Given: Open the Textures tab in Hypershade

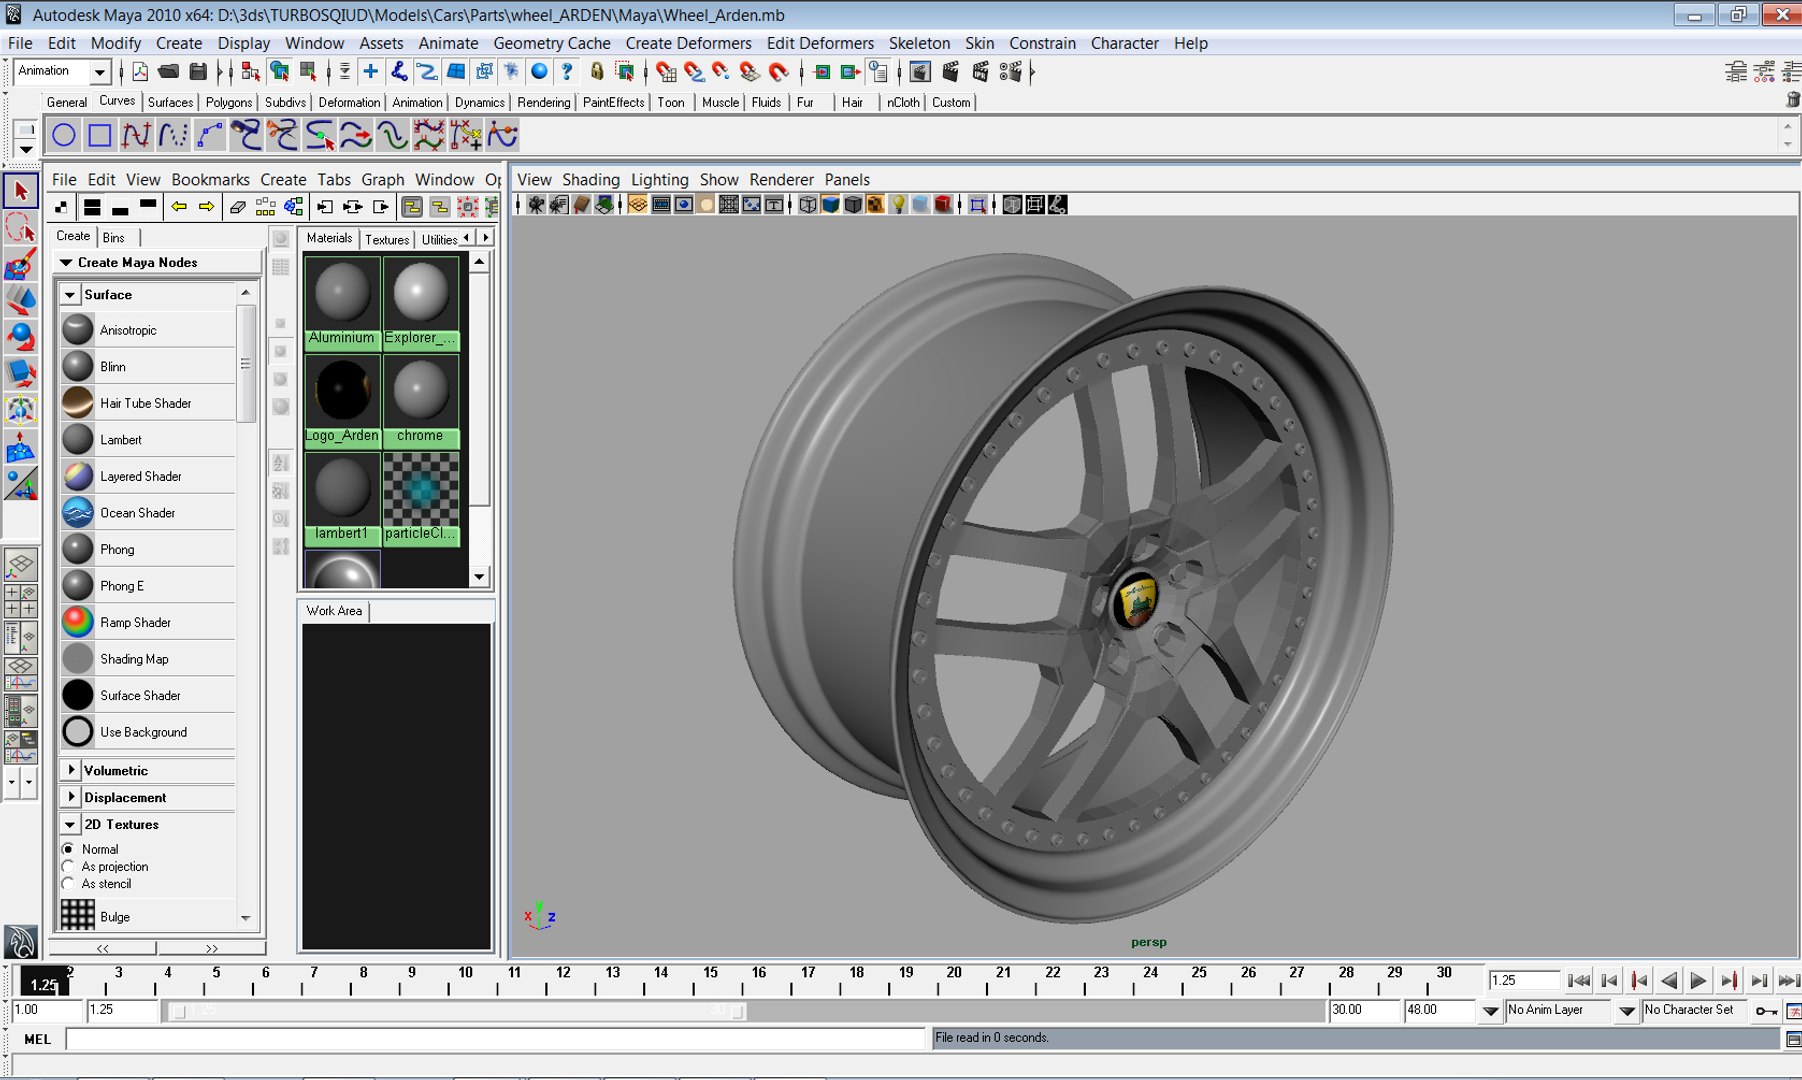Looking at the screenshot, I should pyautogui.click(x=387, y=239).
